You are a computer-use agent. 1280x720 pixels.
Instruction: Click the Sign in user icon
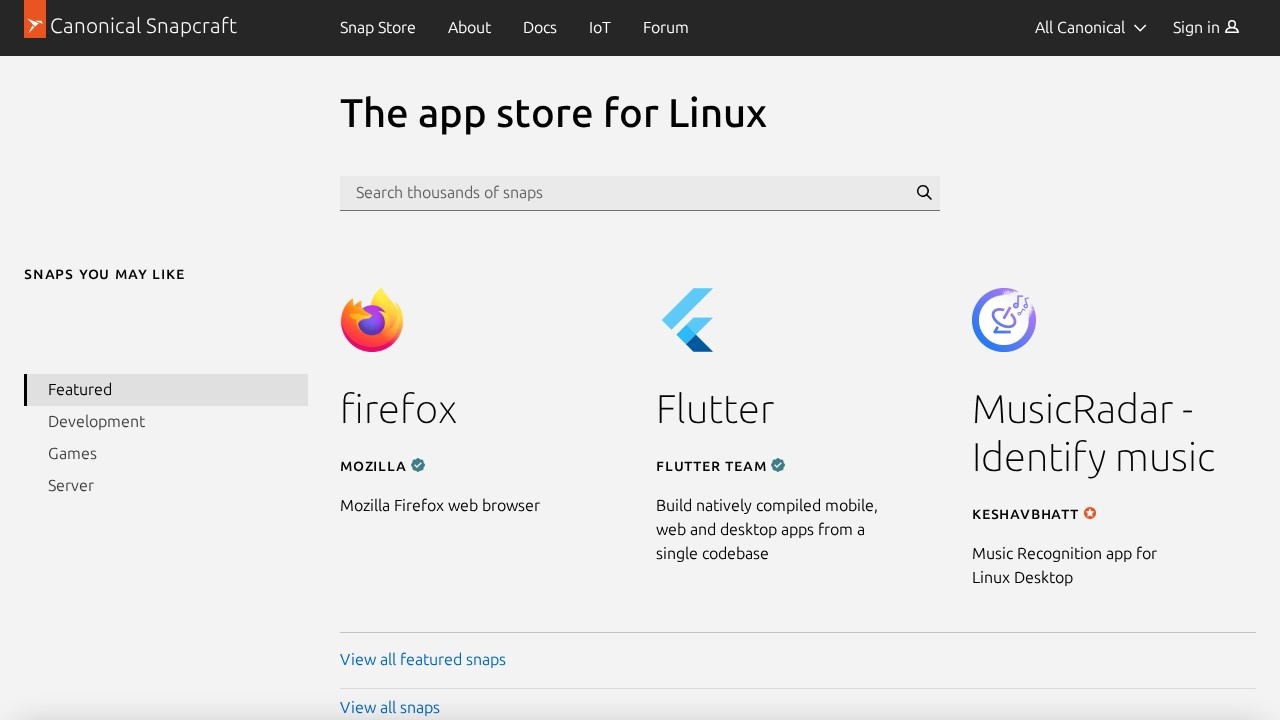click(1232, 27)
